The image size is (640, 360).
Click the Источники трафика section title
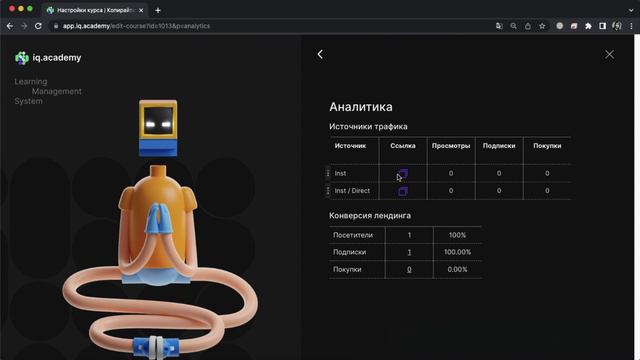point(368,127)
